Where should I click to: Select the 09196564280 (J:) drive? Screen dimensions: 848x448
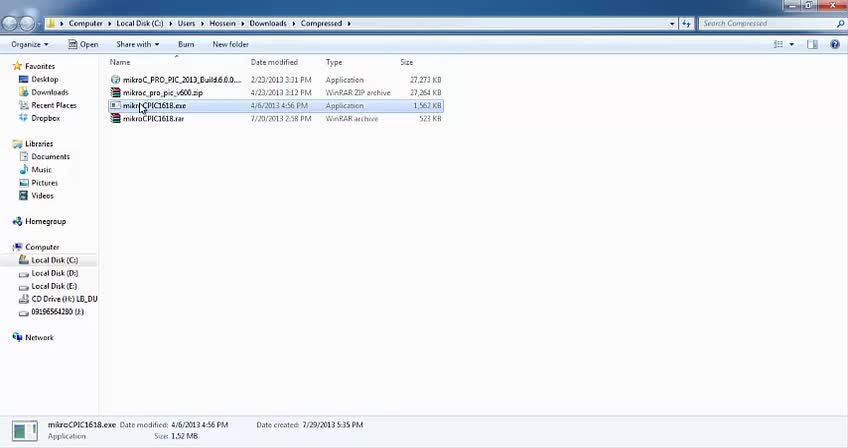pyautogui.click(x=57, y=312)
